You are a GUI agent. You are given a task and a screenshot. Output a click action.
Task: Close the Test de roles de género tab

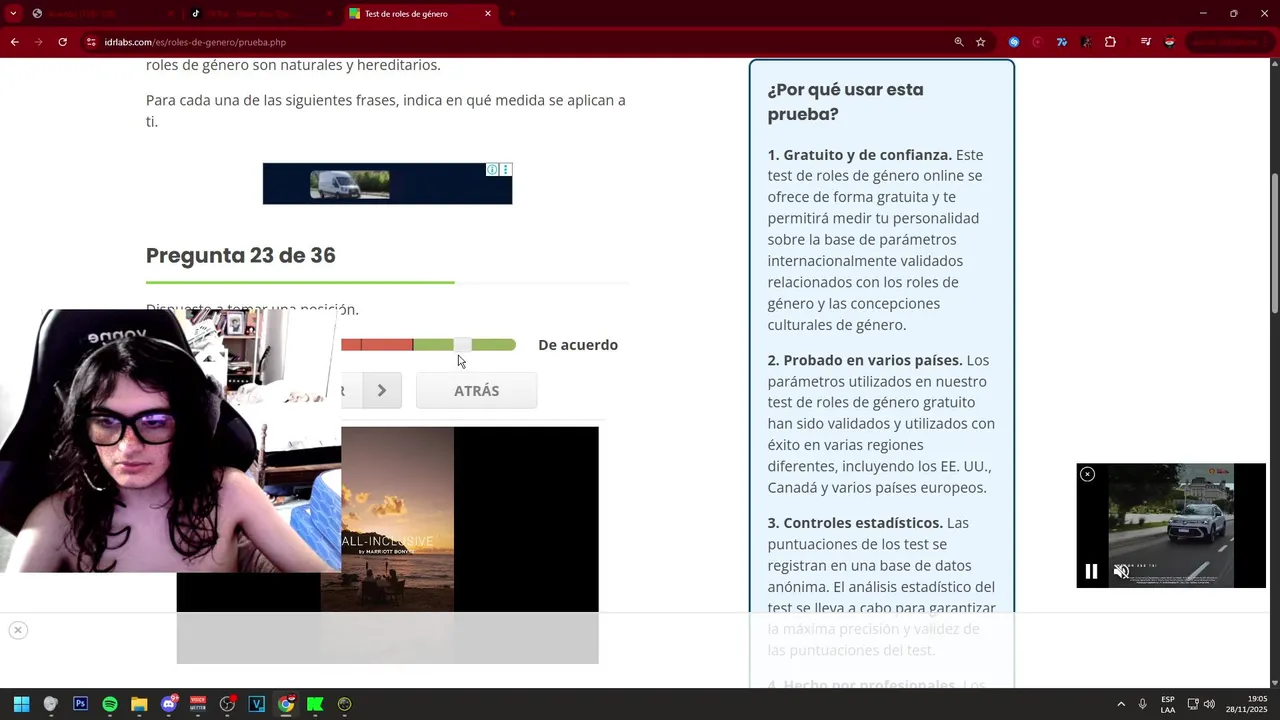pos(488,14)
